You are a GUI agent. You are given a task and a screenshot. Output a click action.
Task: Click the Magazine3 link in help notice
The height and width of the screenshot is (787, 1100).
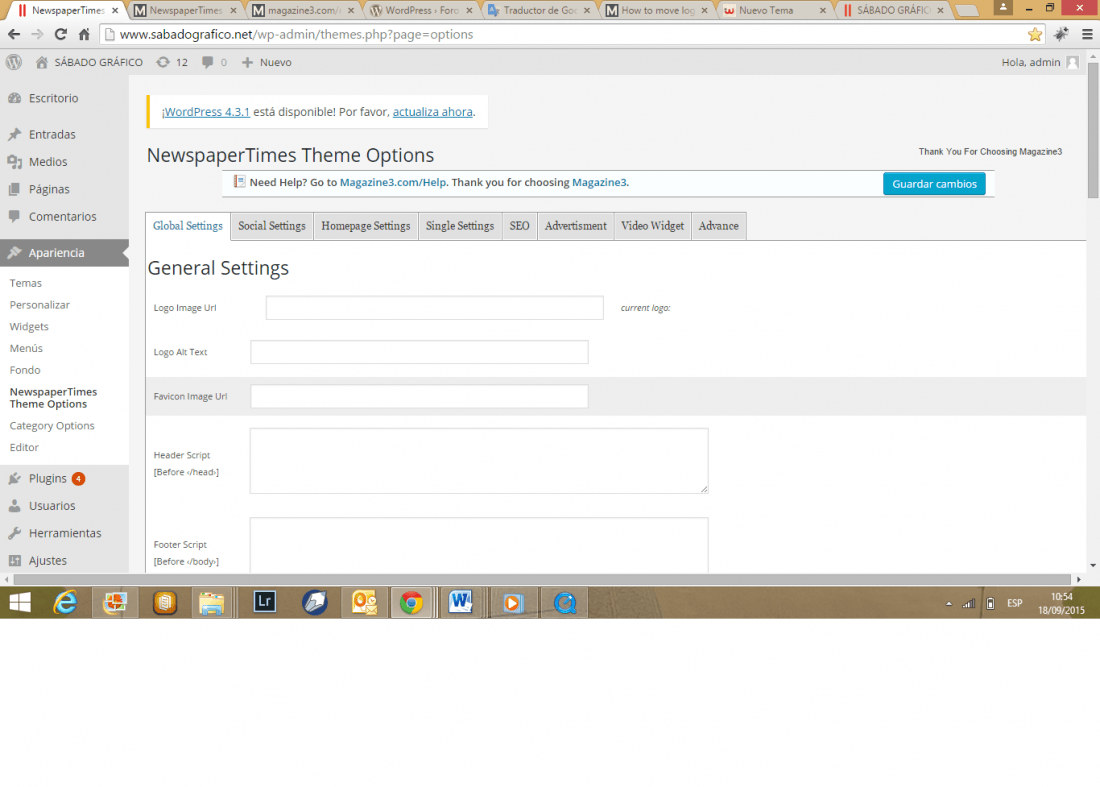click(599, 182)
